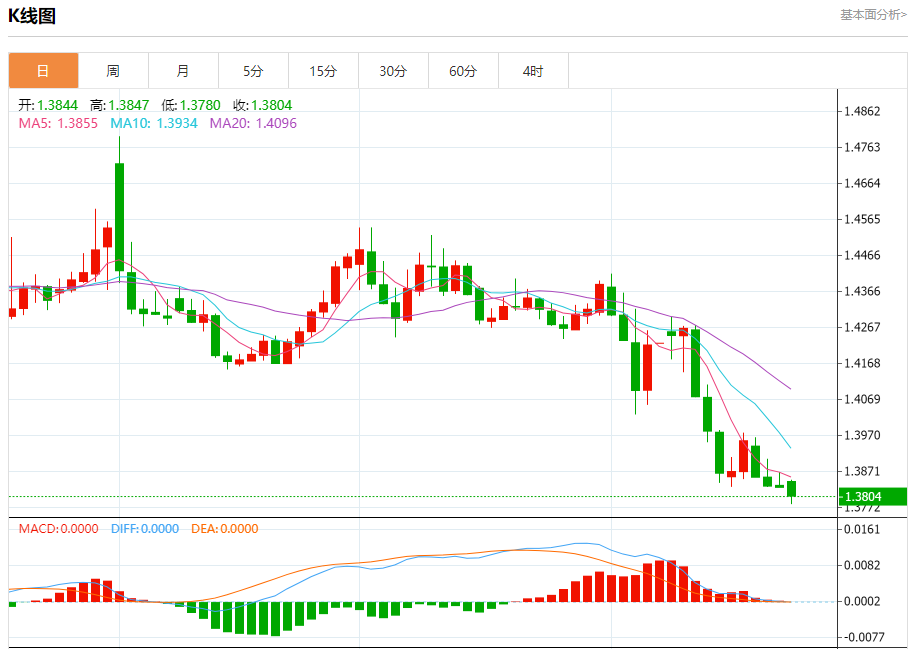The image size is (912, 649).
Task: Click the 1.4862 price axis label
Action: pos(862,111)
